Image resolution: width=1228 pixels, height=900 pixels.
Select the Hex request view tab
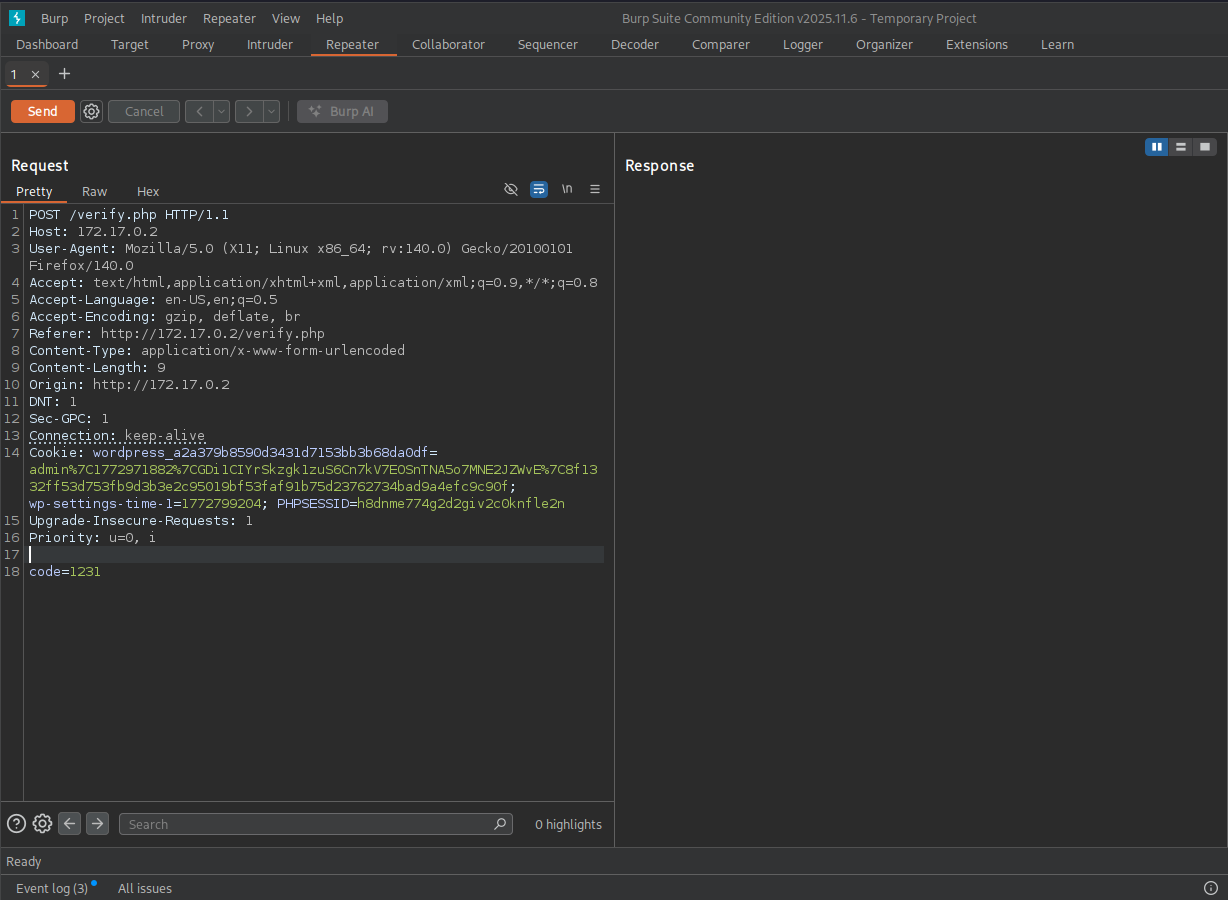pos(148,191)
